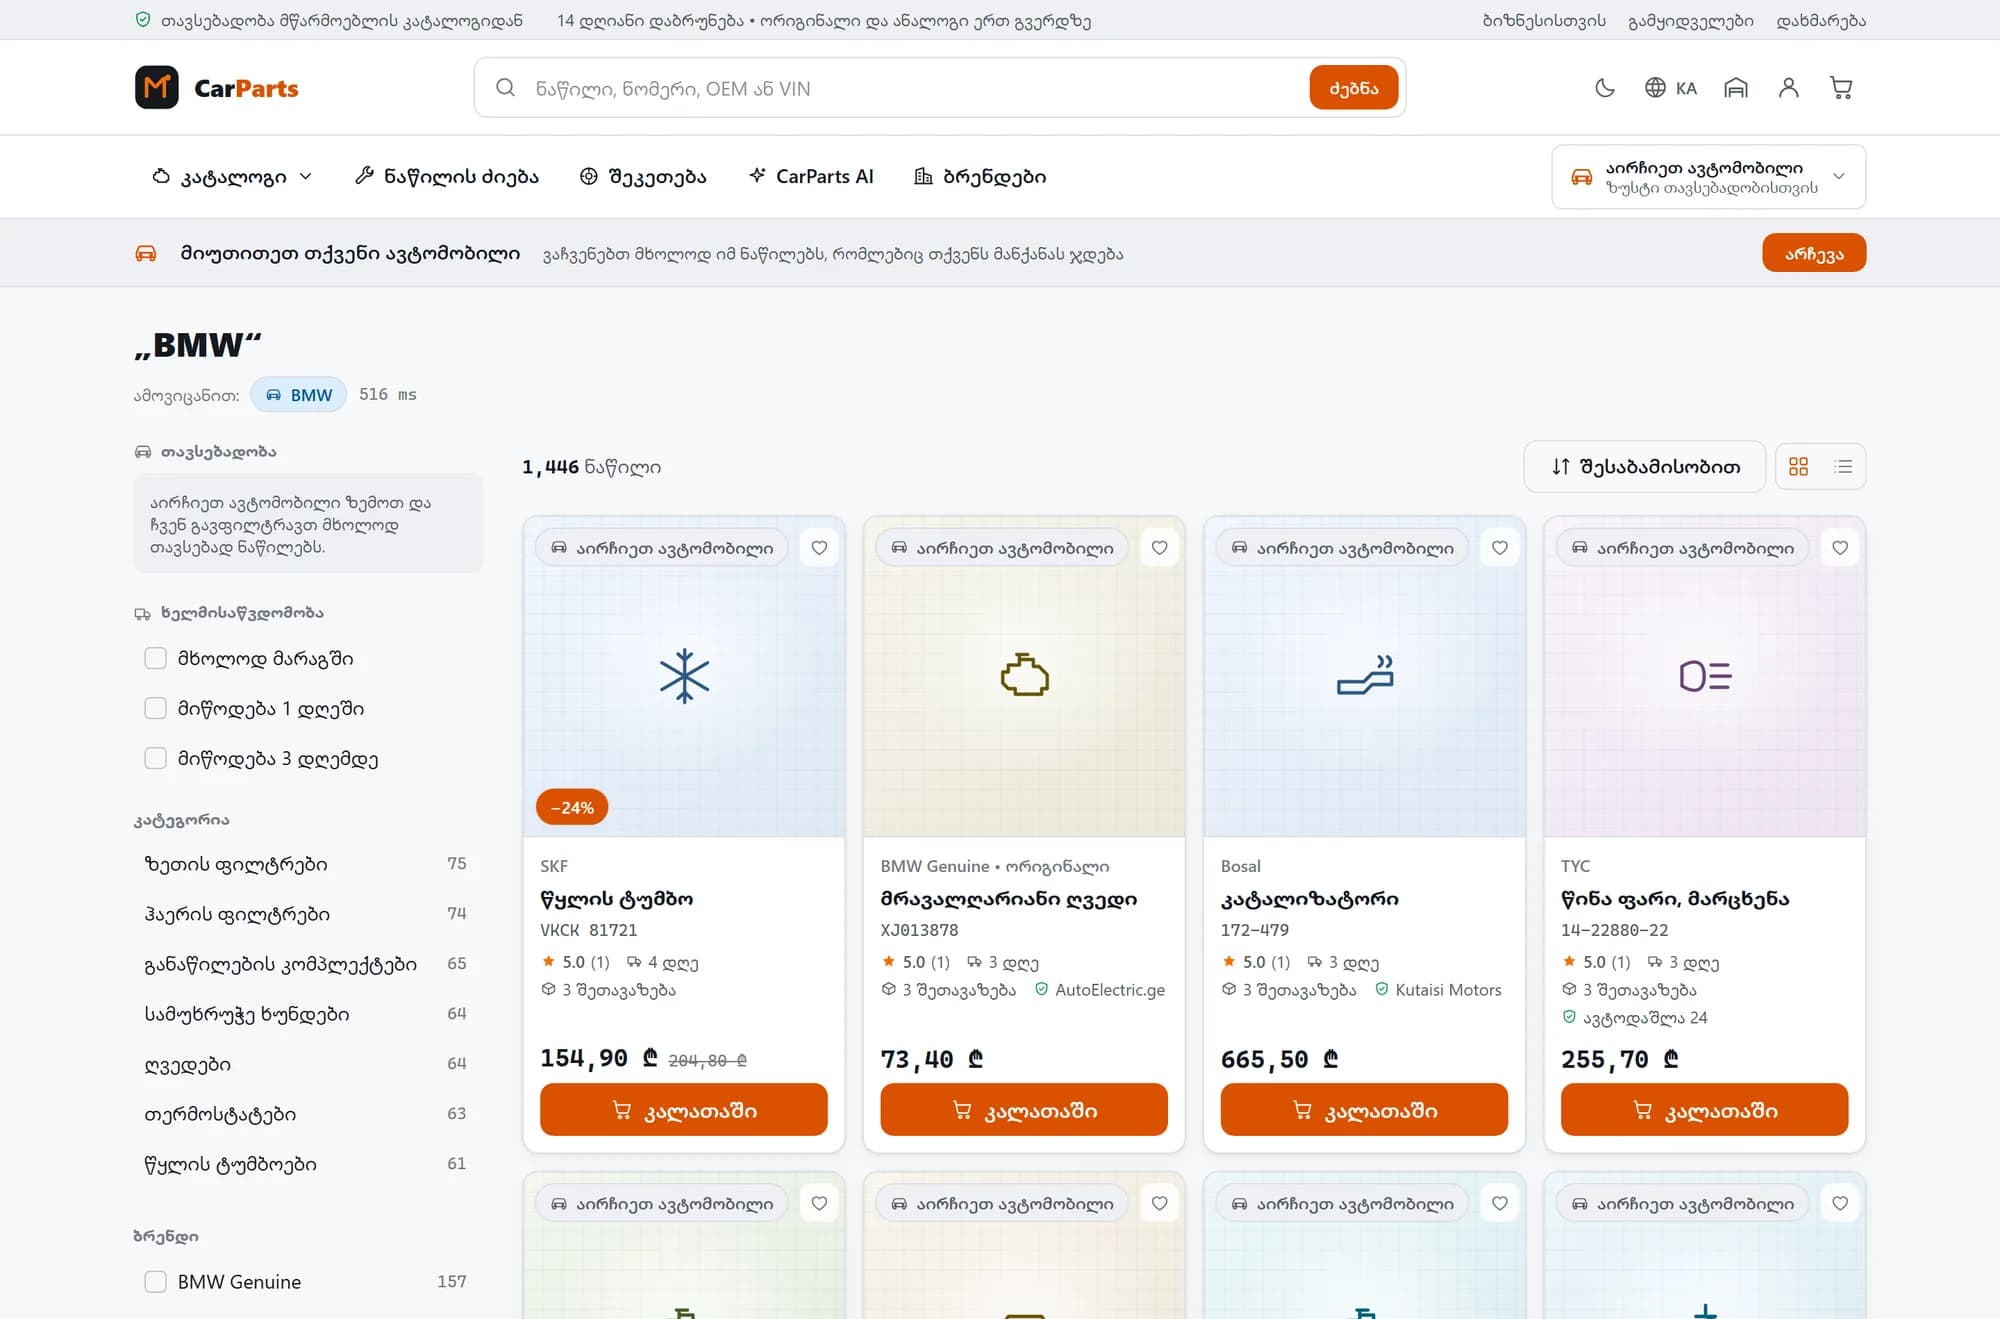Click the shield icon in top bar
This screenshot has height=1319, width=2000.
(x=143, y=20)
